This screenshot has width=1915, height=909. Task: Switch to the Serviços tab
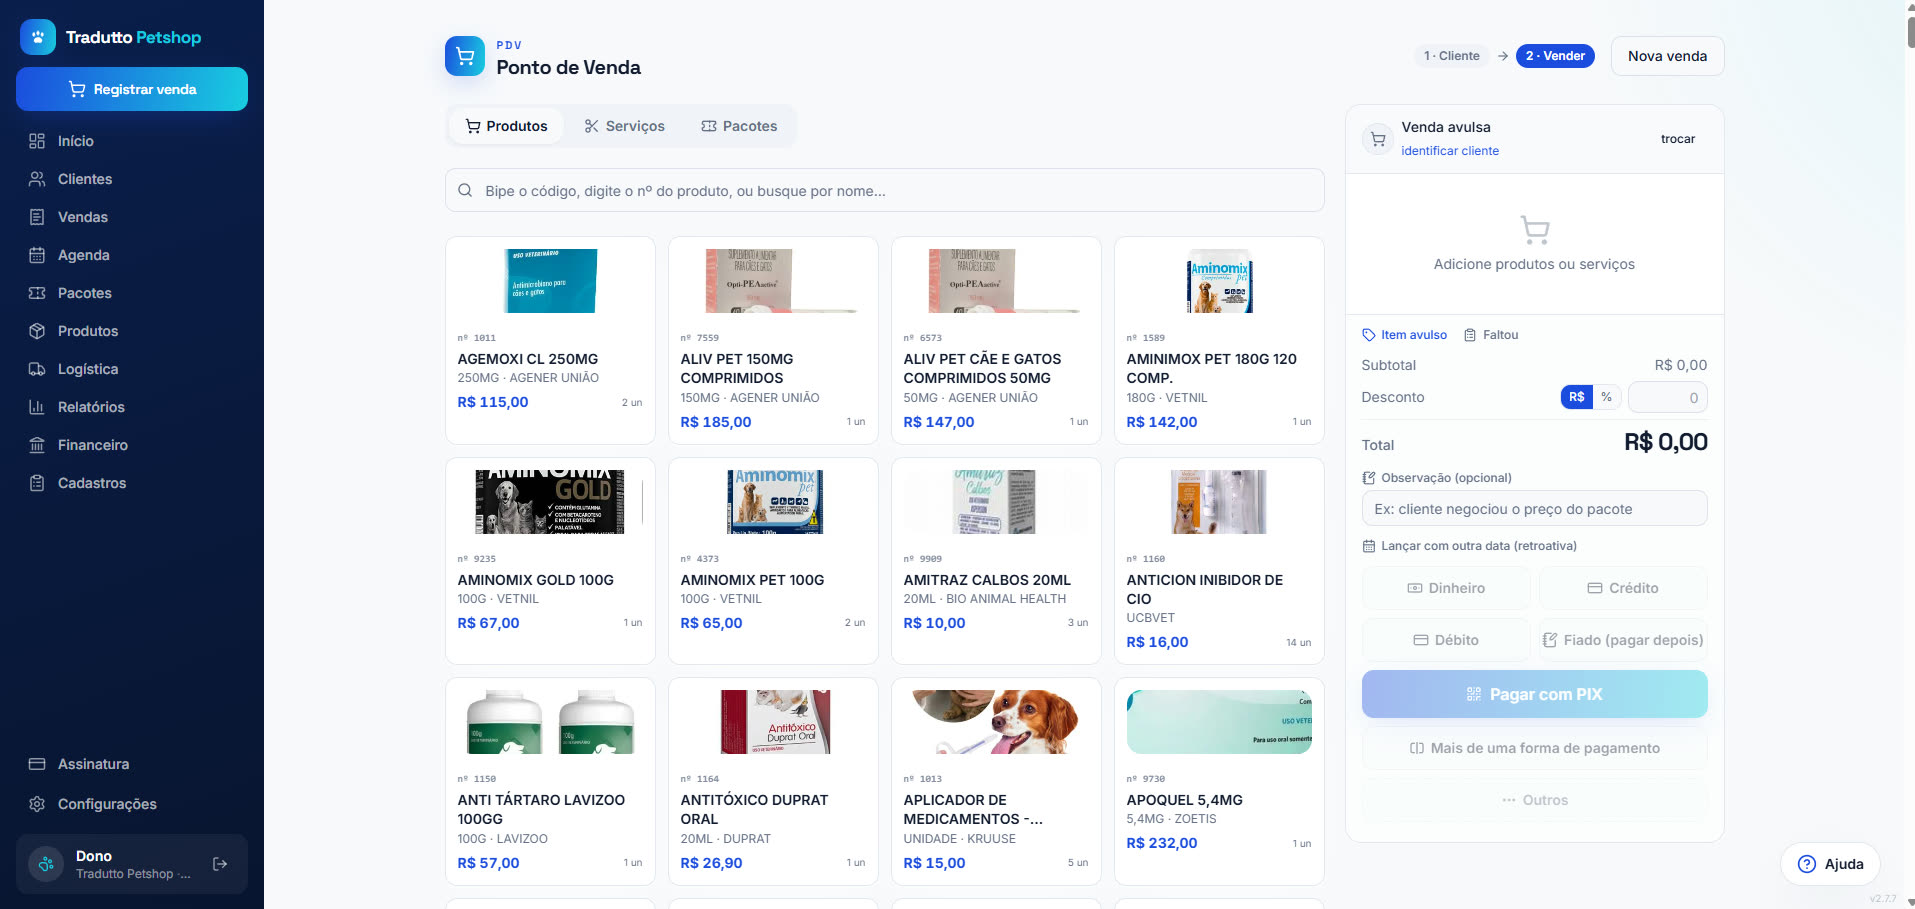tap(624, 126)
